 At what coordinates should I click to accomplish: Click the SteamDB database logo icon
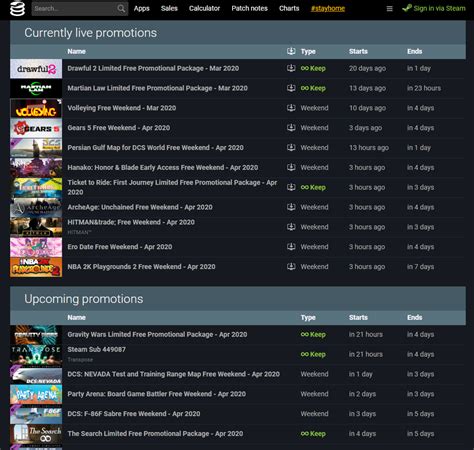pos(17,8)
